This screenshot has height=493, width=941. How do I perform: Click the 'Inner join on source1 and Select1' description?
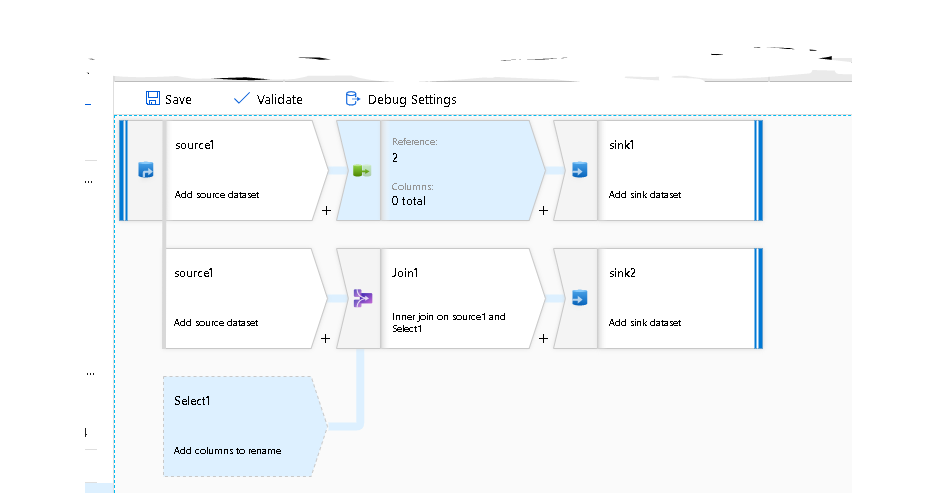click(x=448, y=322)
